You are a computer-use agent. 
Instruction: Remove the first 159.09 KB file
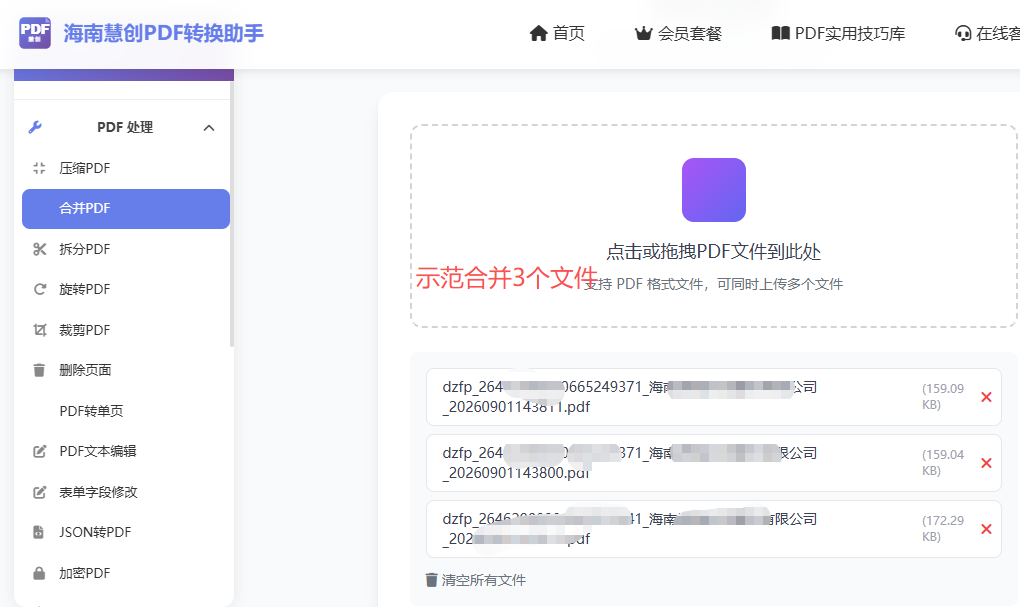(x=986, y=397)
